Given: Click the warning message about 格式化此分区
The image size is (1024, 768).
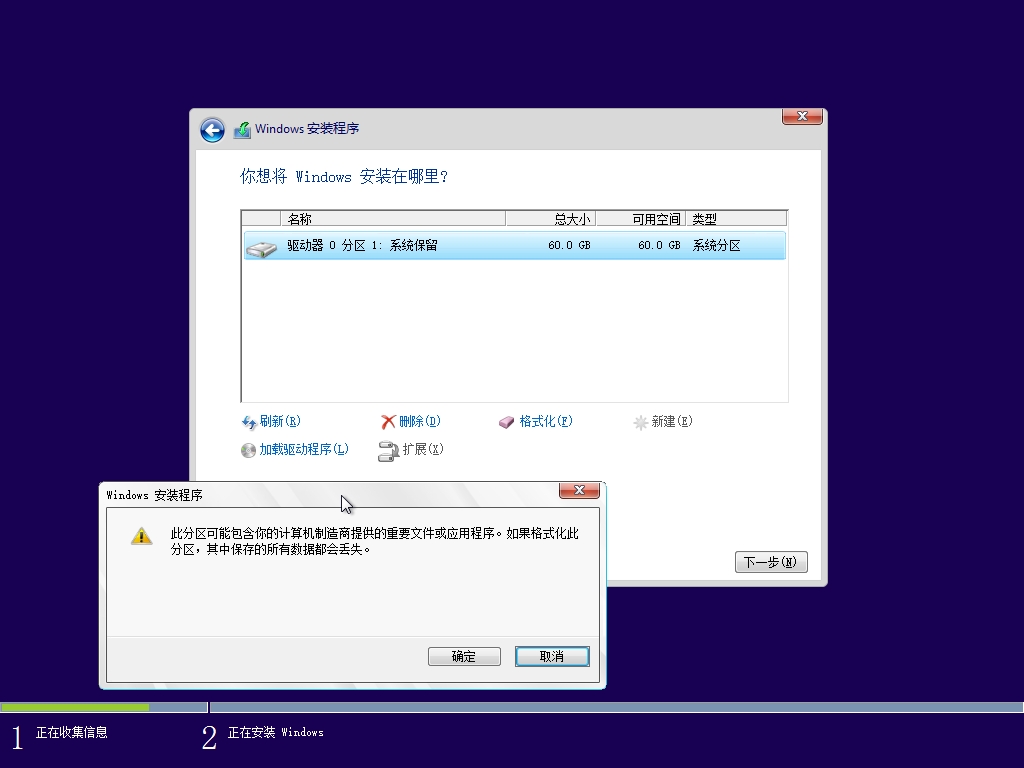Looking at the screenshot, I should click(x=375, y=541).
